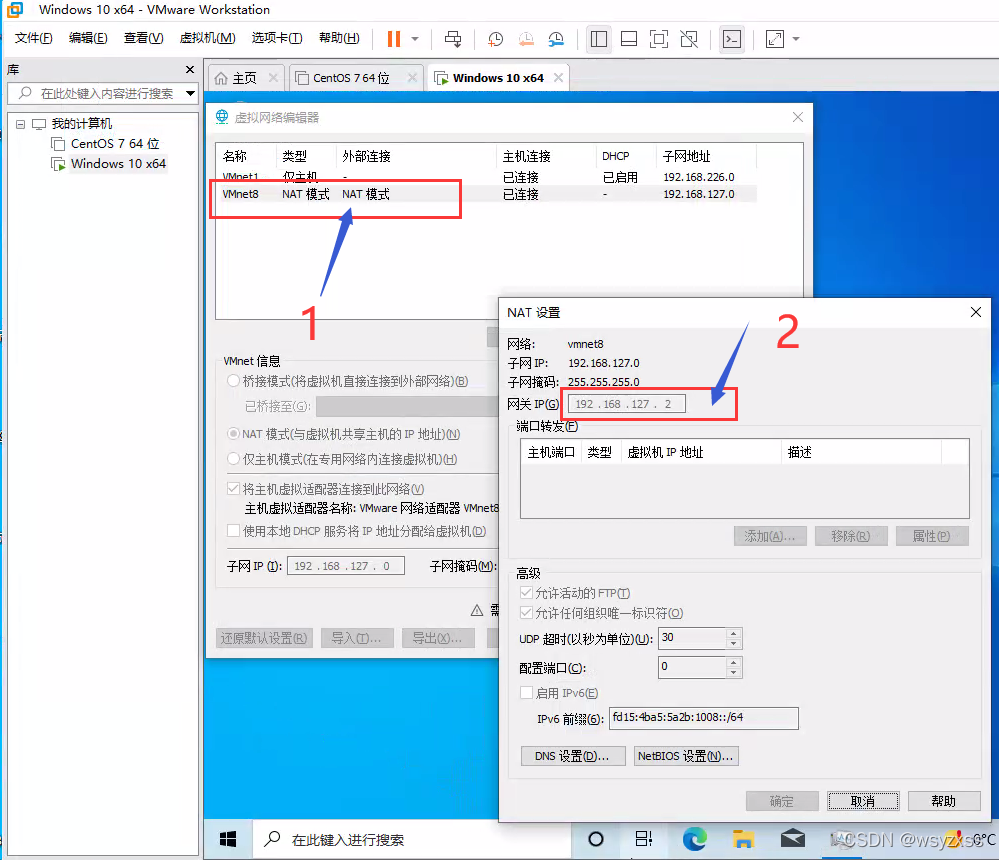
Task: Open the dropdown arrow beside pause button
Action: coord(415,39)
